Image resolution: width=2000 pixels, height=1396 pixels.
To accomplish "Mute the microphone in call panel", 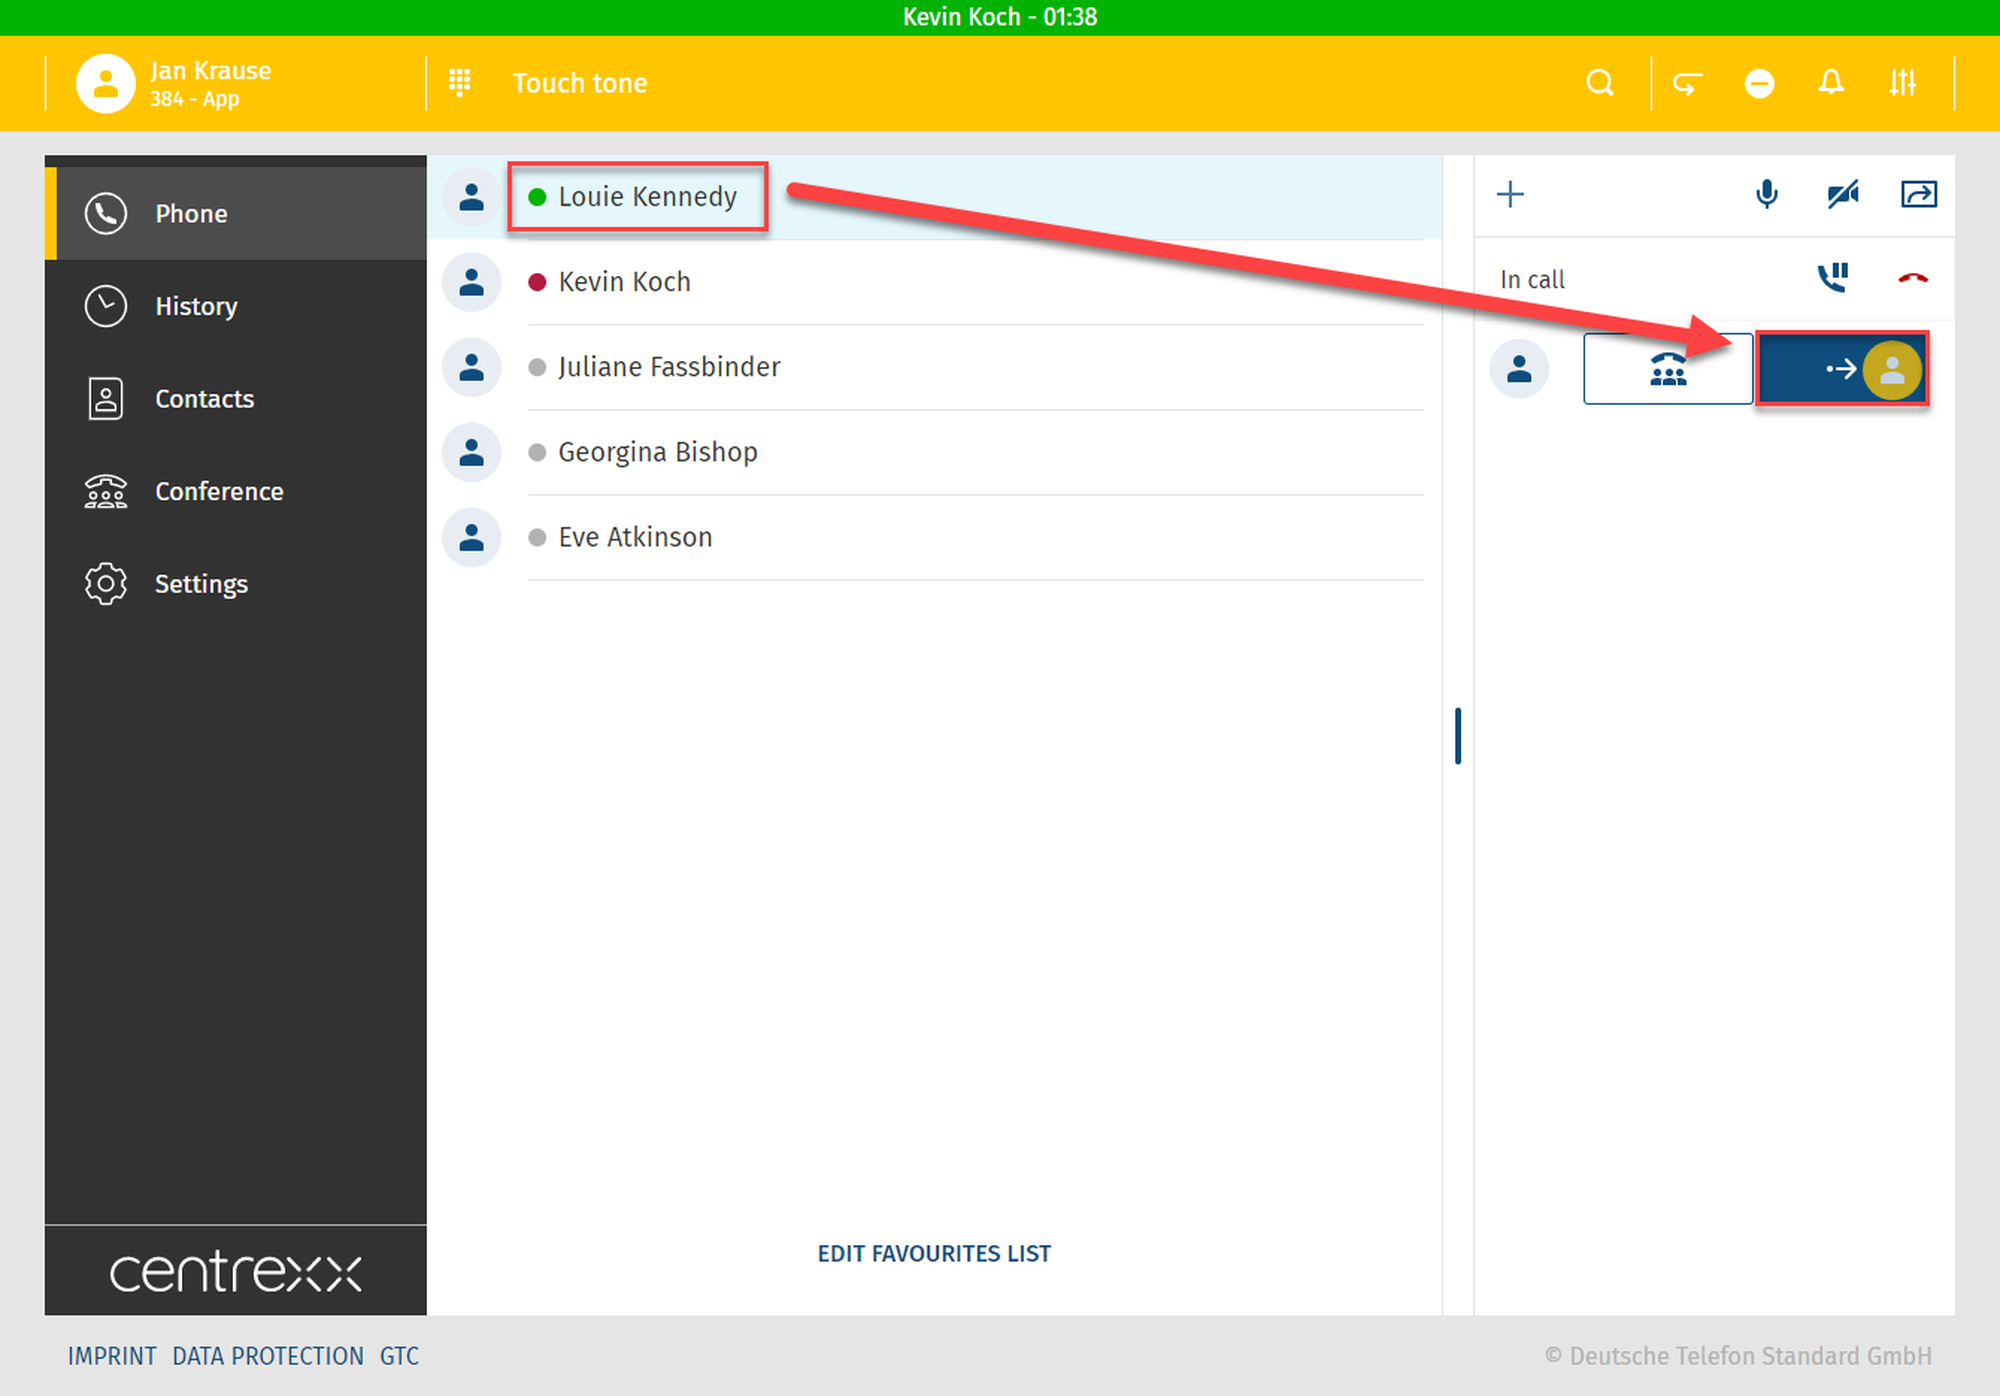I will (1766, 194).
